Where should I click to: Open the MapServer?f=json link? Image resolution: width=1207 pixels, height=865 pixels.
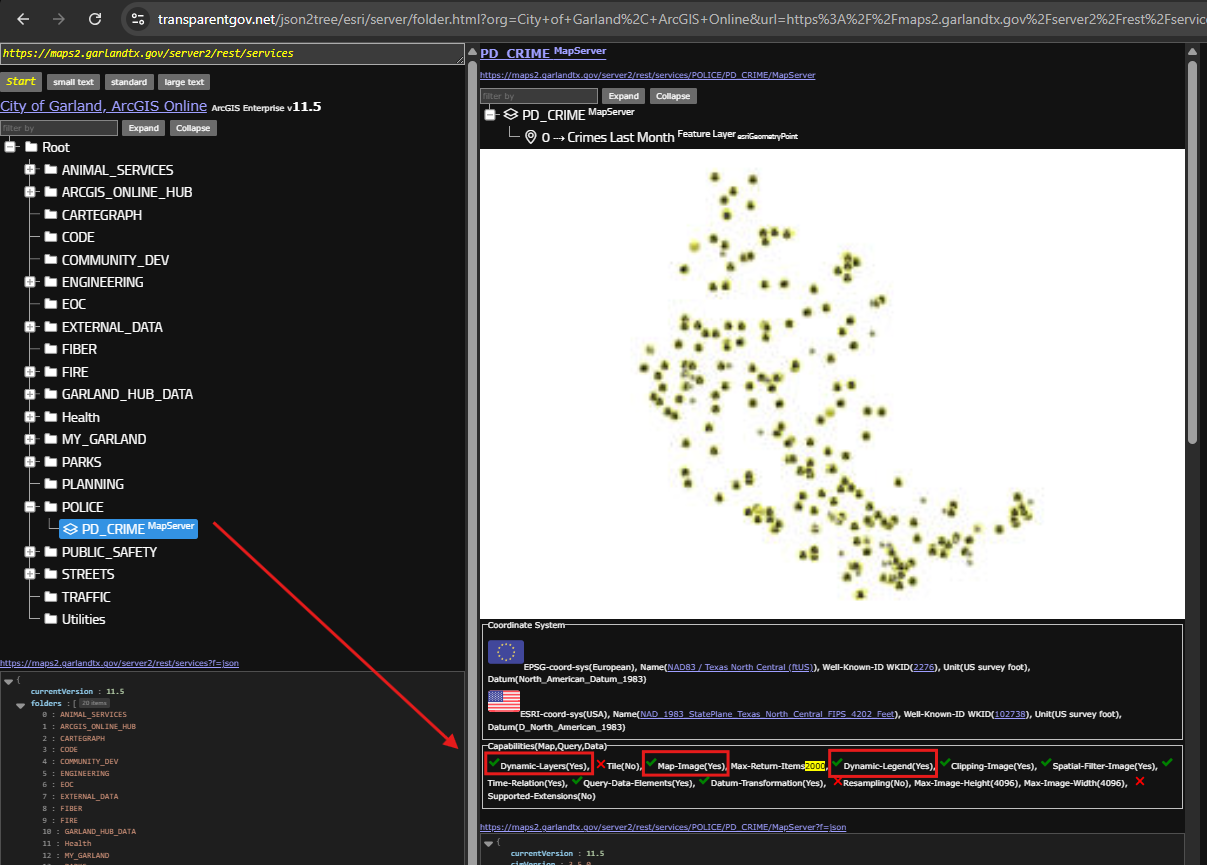coord(663,827)
